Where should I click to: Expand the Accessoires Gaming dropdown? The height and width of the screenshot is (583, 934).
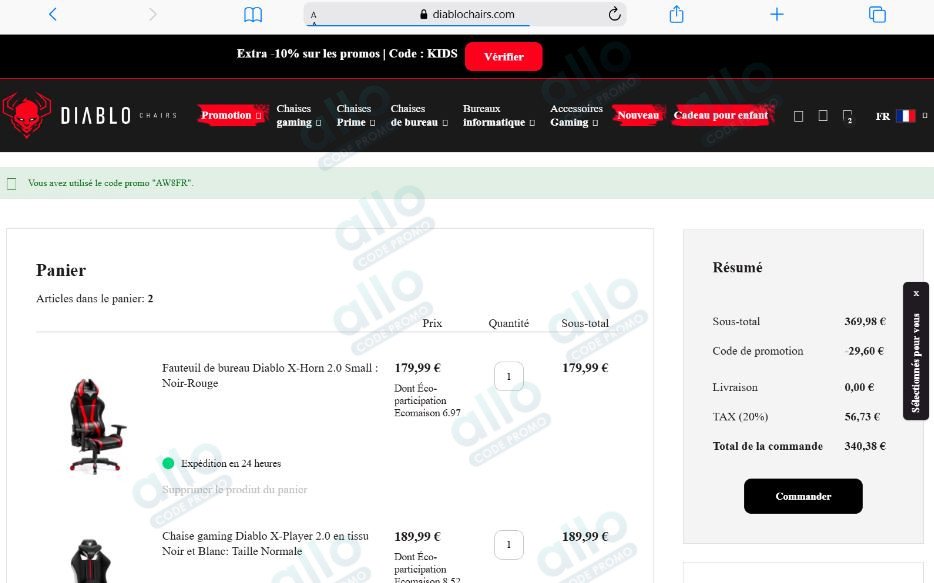[x=576, y=116]
